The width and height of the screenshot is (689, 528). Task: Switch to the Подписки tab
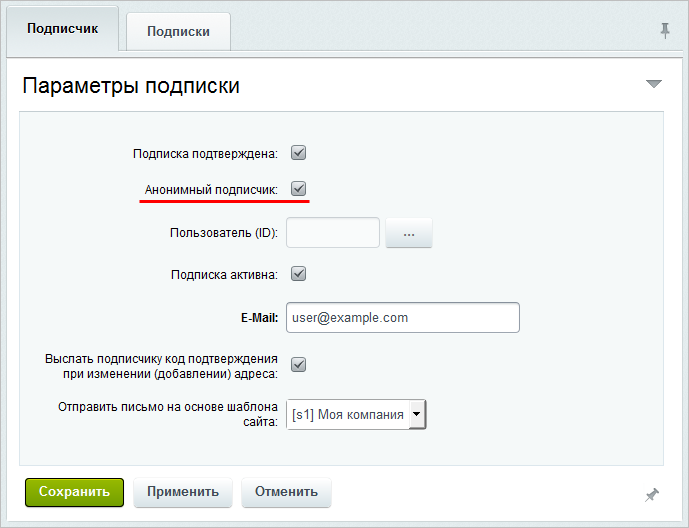(178, 31)
